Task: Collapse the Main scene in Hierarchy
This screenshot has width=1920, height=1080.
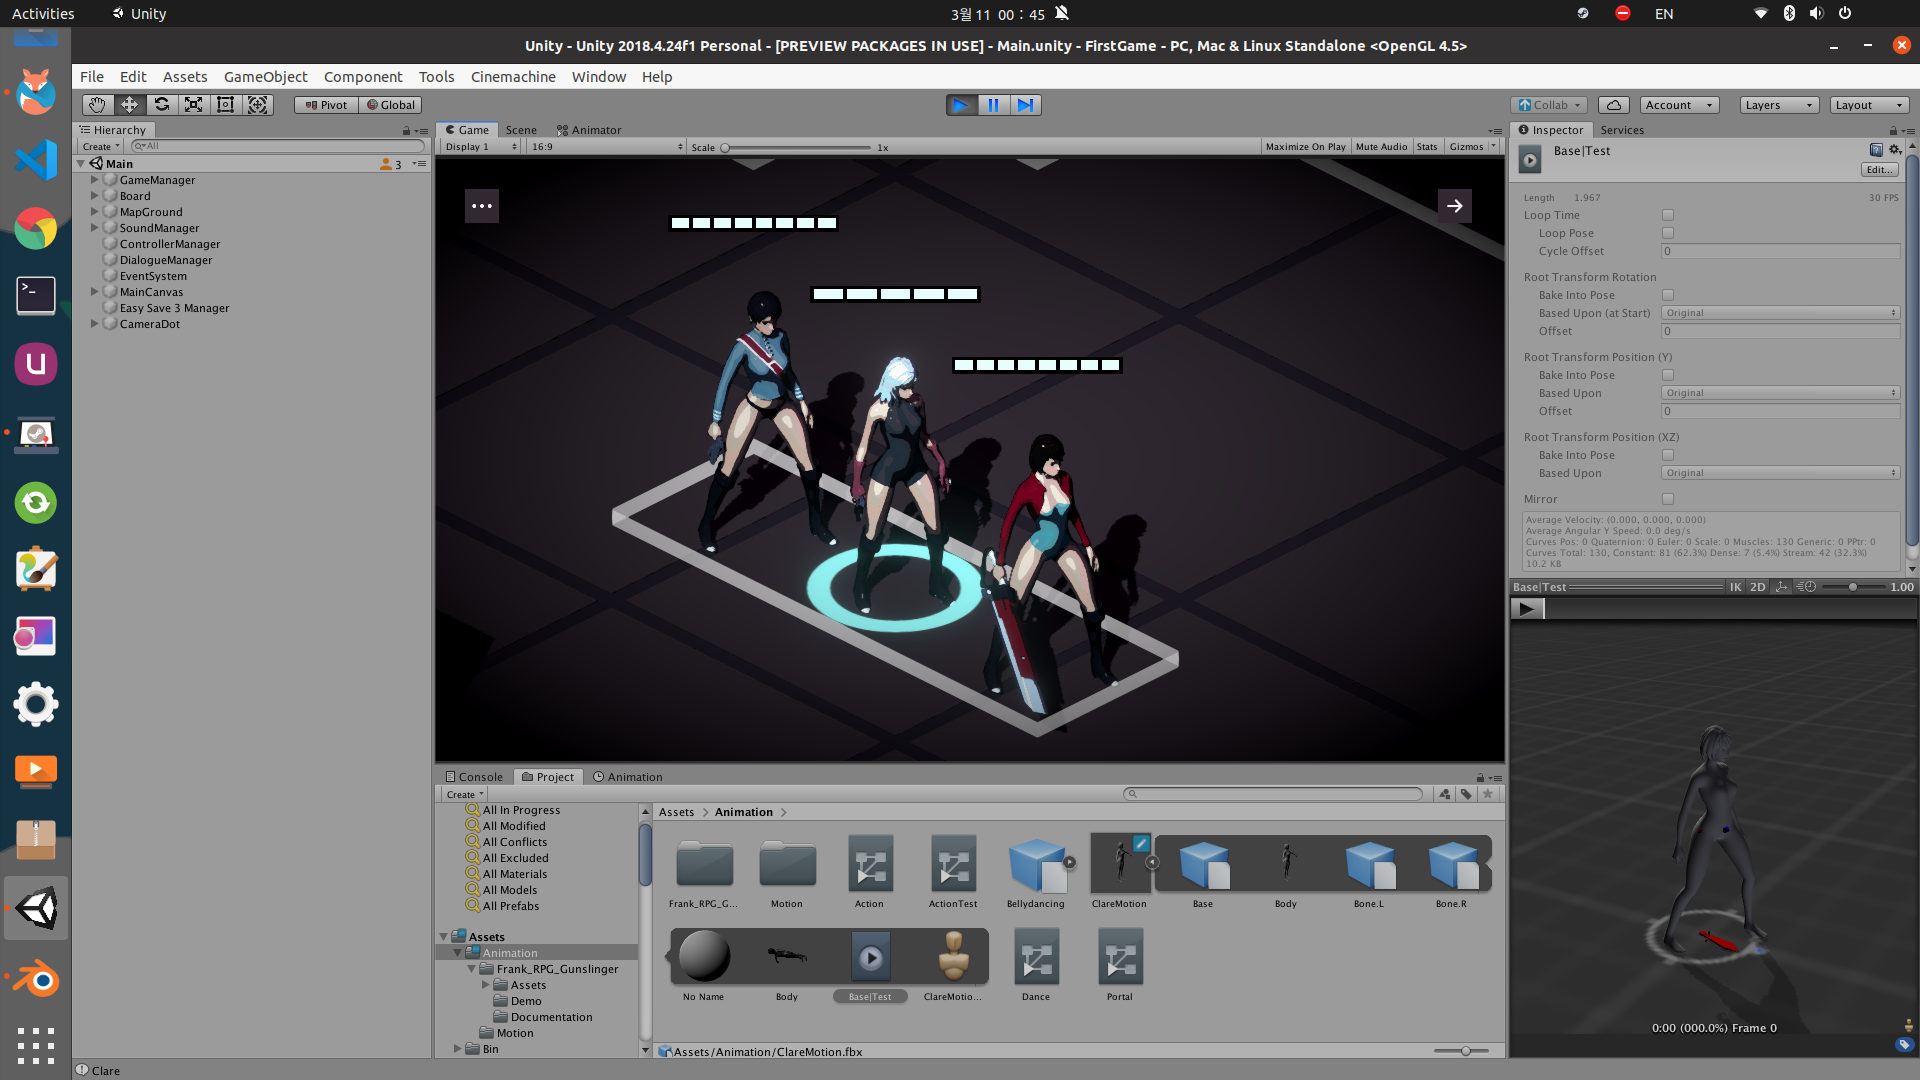Action: [x=81, y=164]
